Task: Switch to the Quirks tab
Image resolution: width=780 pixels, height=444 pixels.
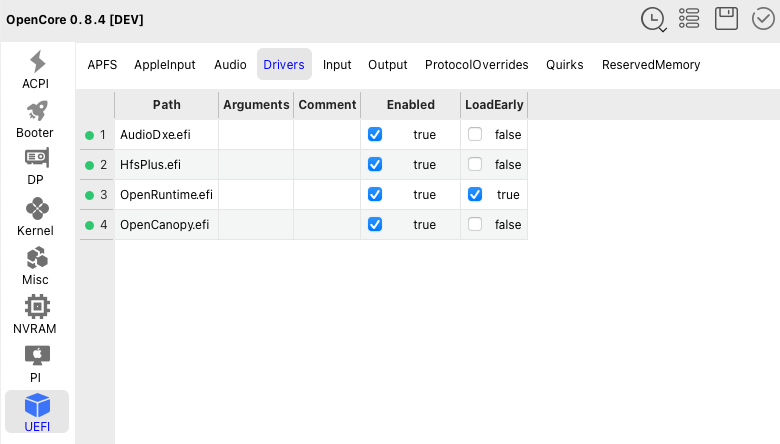Action: [565, 65]
